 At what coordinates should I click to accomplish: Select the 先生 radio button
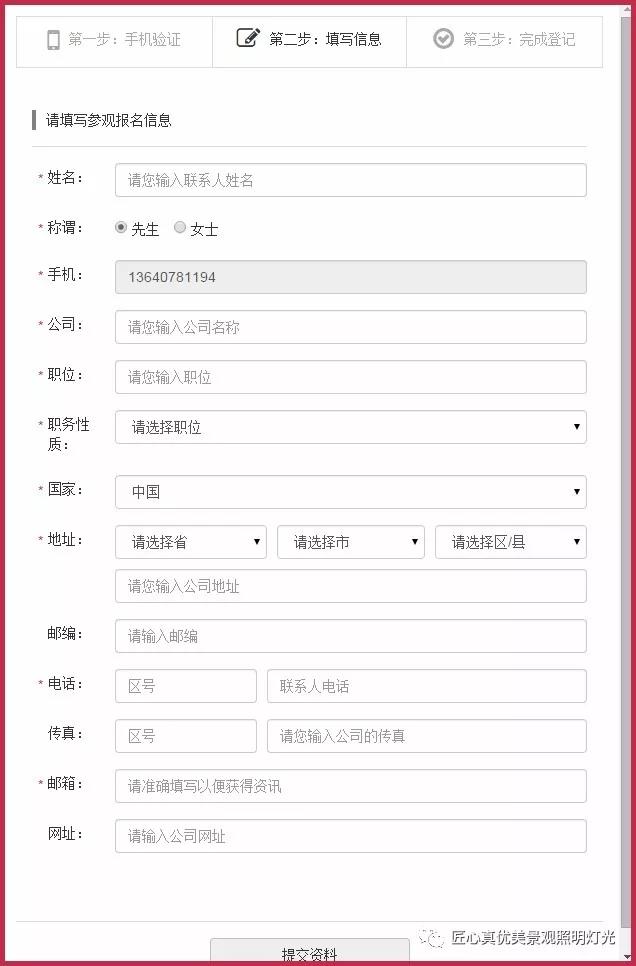point(120,228)
